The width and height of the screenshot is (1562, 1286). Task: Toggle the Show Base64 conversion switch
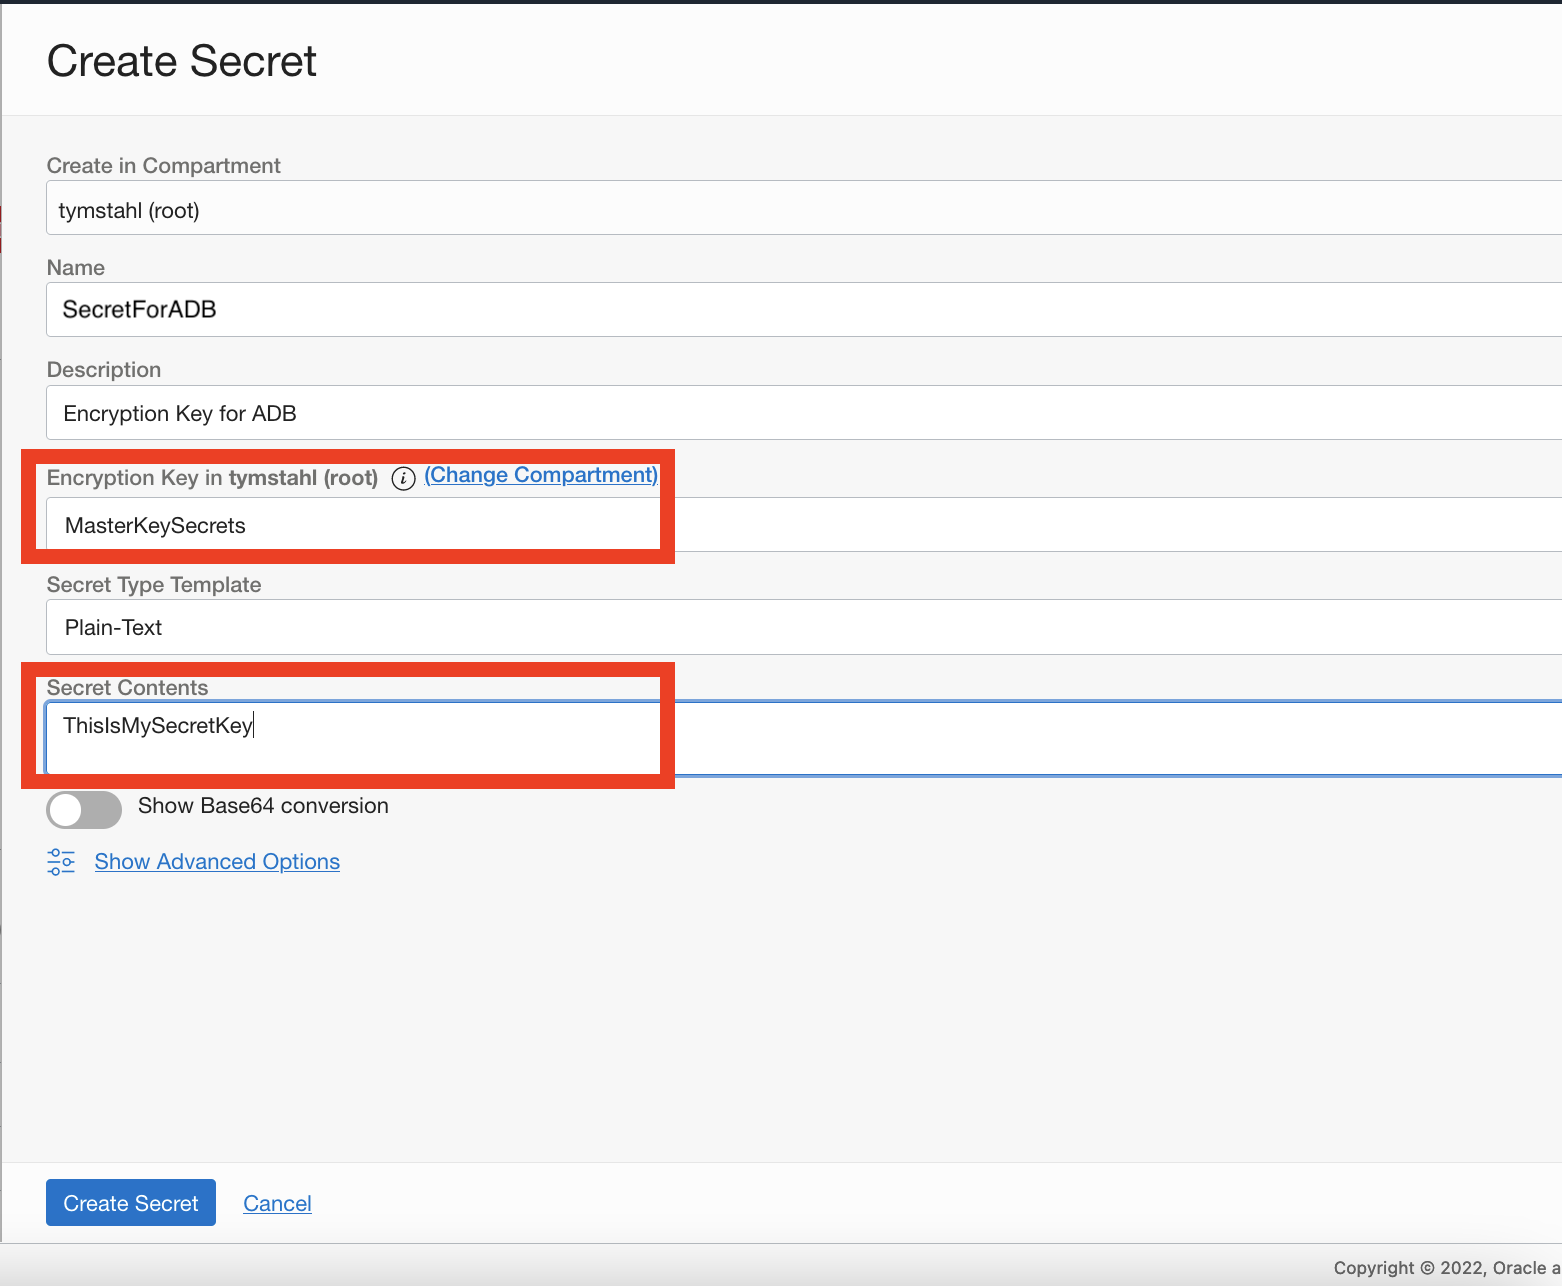click(x=84, y=810)
